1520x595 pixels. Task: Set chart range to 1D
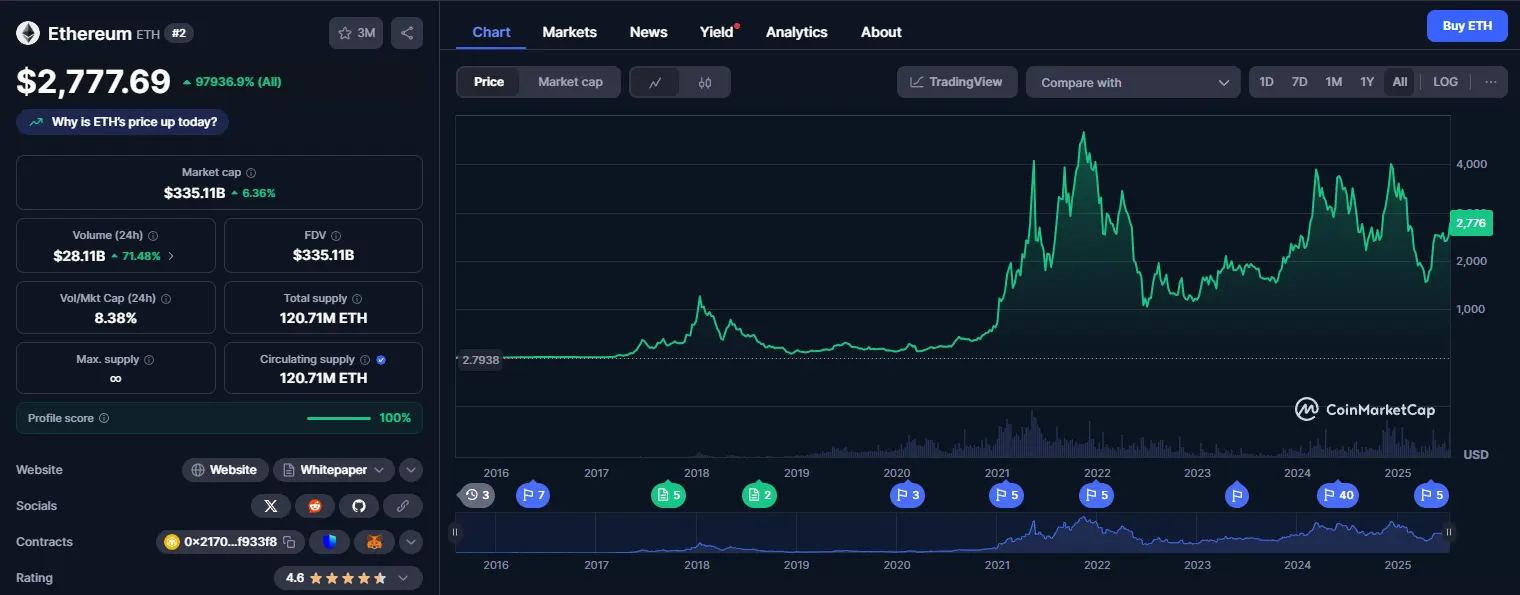click(1266, 82)
